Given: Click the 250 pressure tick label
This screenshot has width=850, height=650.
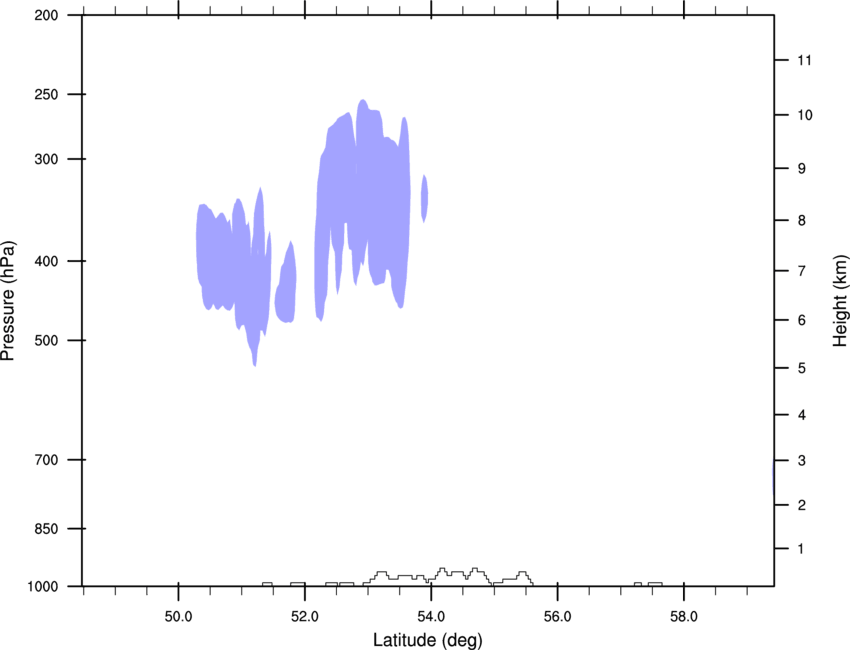Looking at the screenshot, I should pyautogui.click(x=46, y=94).
